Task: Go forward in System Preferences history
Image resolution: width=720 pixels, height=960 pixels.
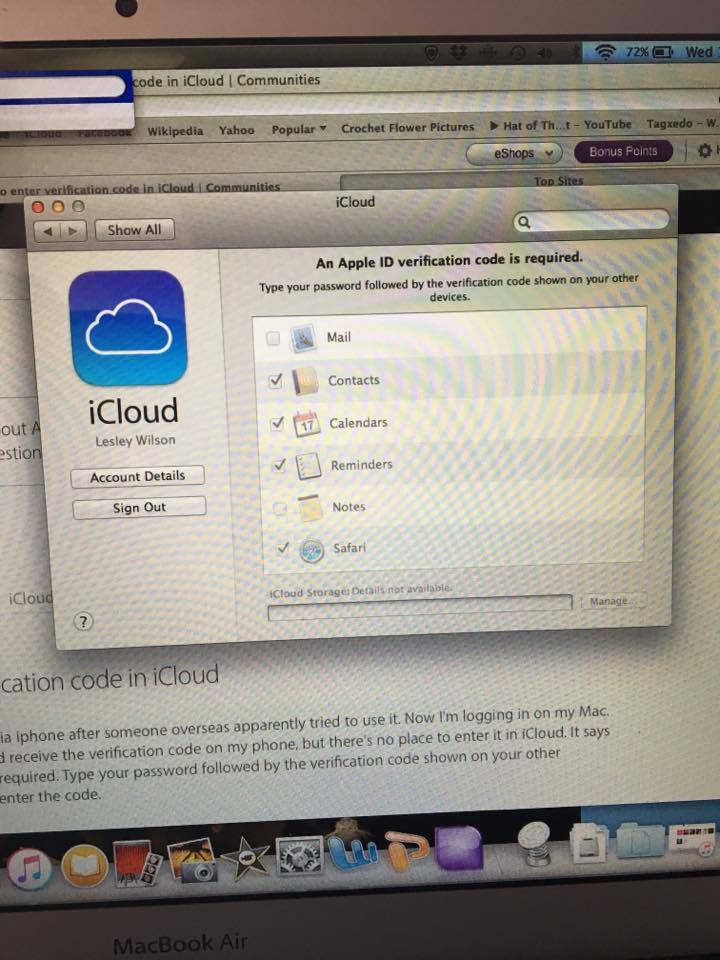Action: click(73, 231)
